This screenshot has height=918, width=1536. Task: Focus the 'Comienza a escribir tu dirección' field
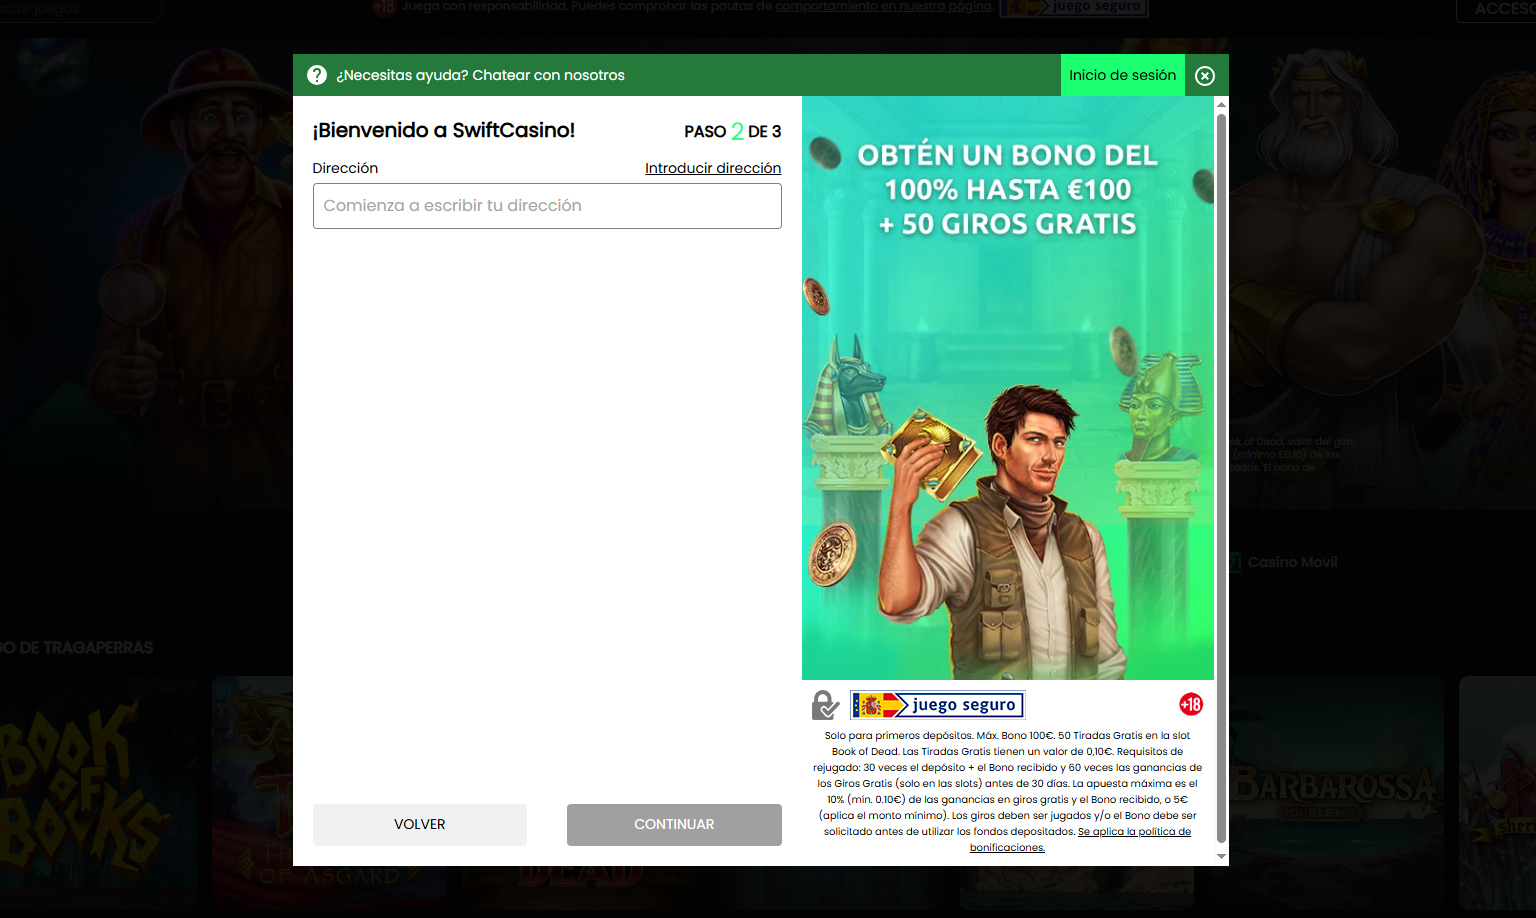[547, 206]
